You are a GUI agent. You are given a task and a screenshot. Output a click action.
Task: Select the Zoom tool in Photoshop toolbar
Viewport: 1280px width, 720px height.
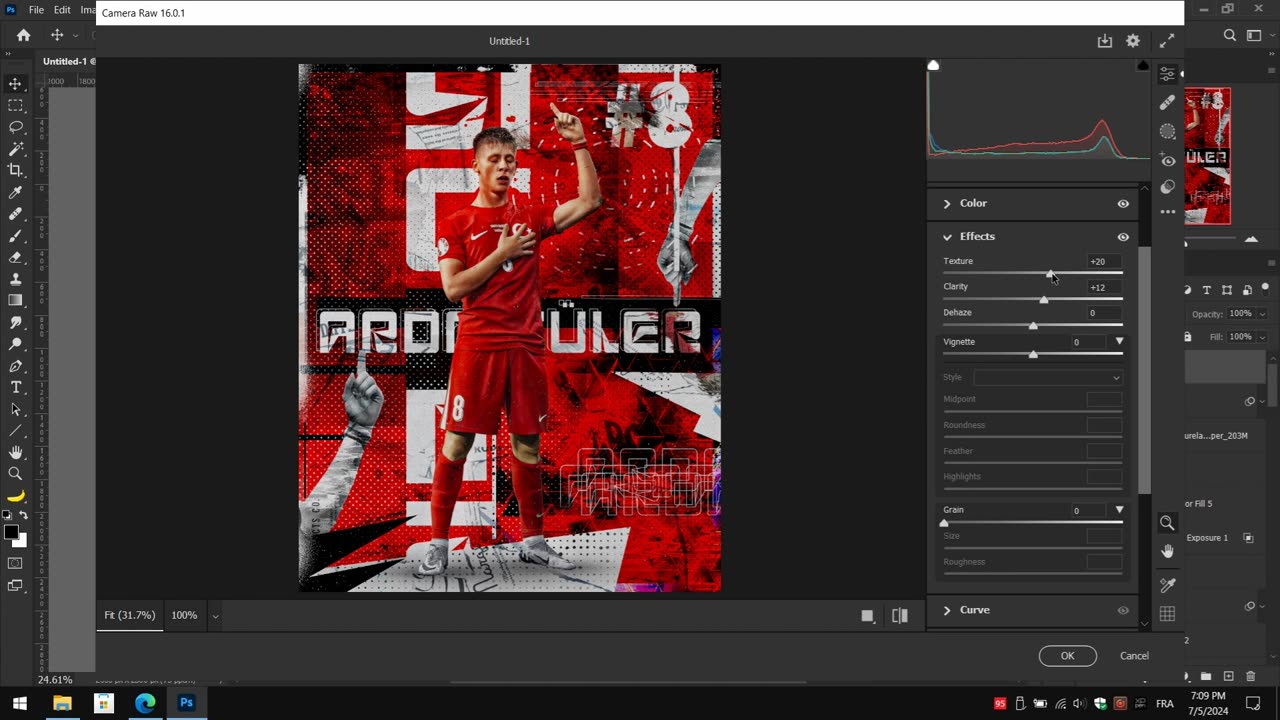click(x=15, y=474)
